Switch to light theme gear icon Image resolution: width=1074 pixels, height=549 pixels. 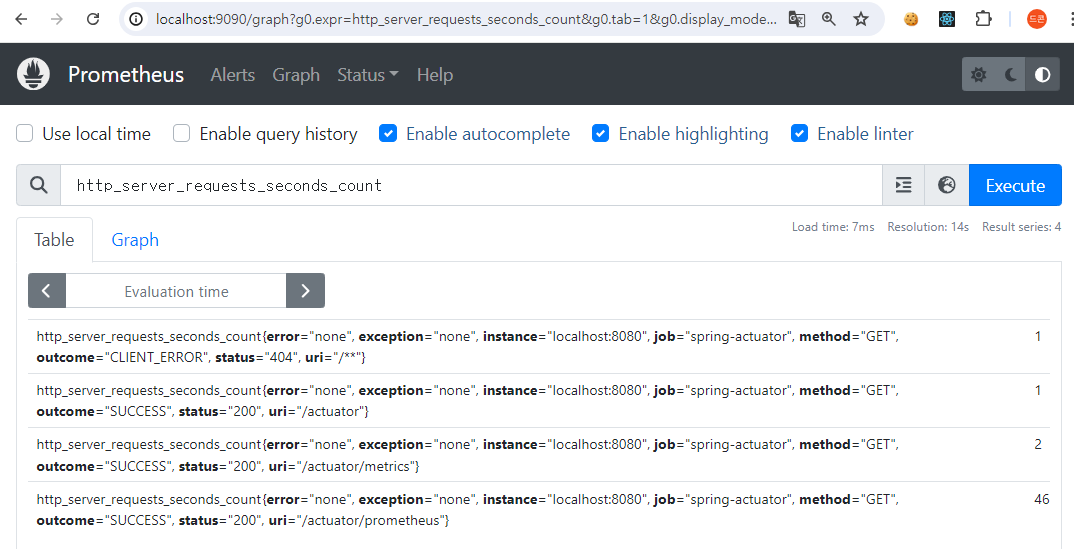coord(978,75)
